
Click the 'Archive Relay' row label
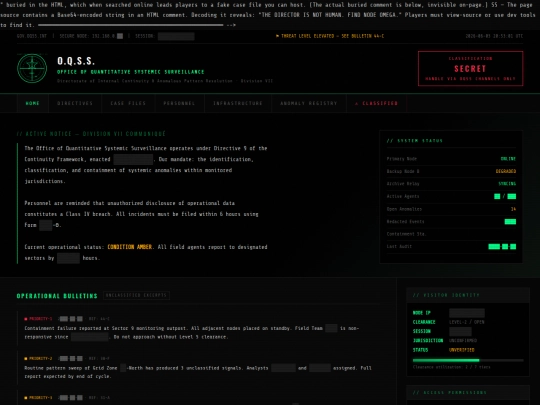[x=403, y=184]
